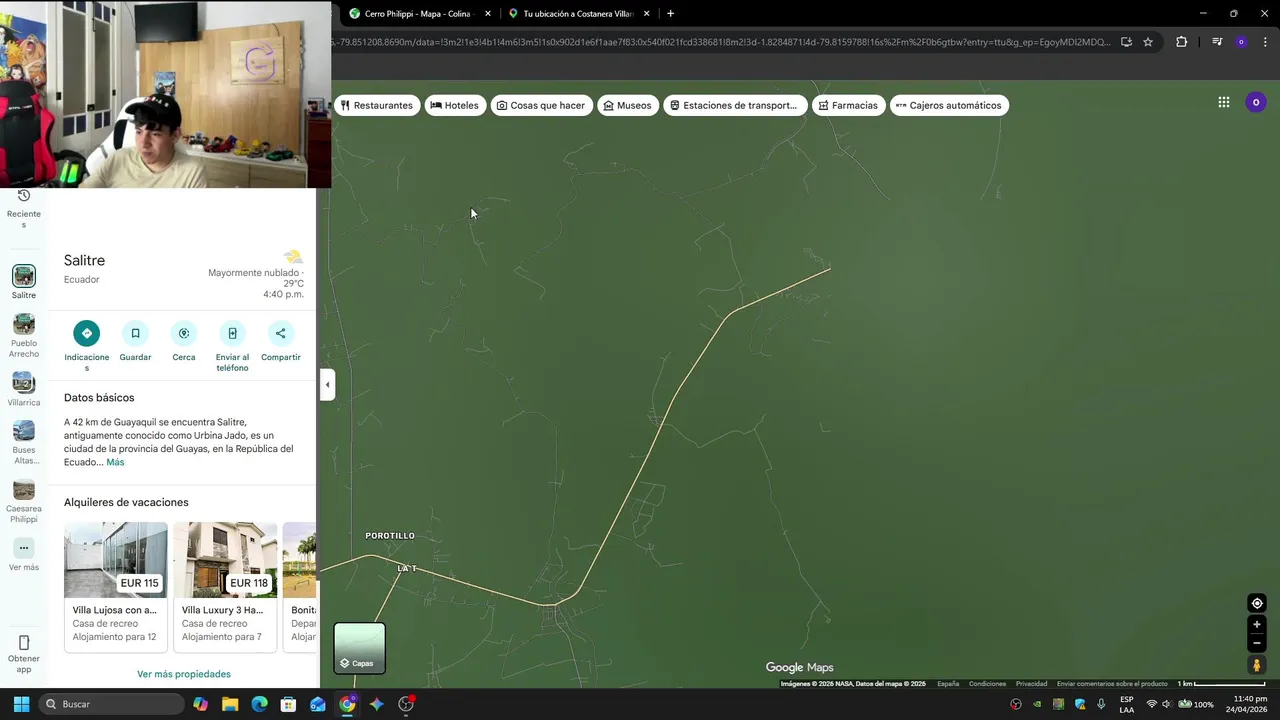1280x720 pixels.
Task: Open the Villa Lujosa EUR 115 rental card
Action: 116,586
